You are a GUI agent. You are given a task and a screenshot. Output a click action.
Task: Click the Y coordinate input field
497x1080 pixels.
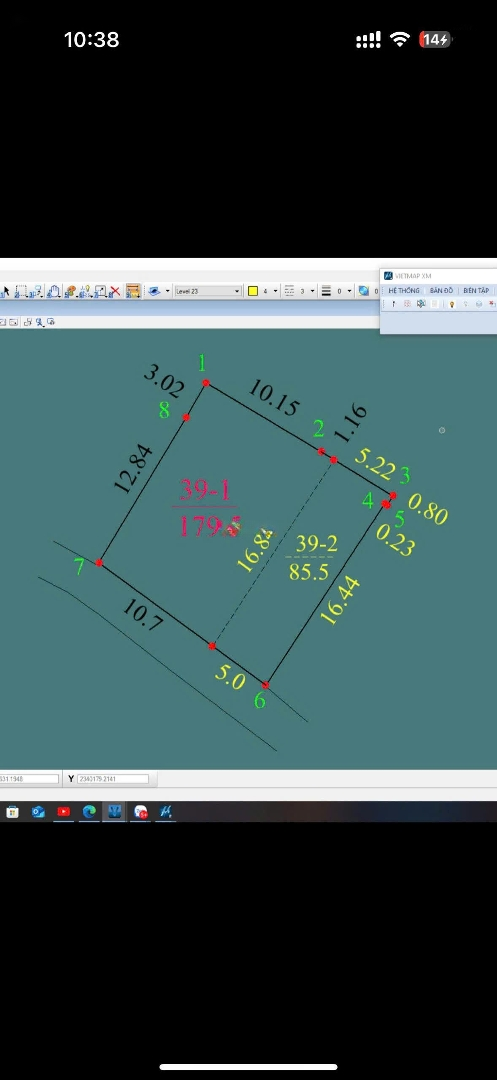pos(113,779)
